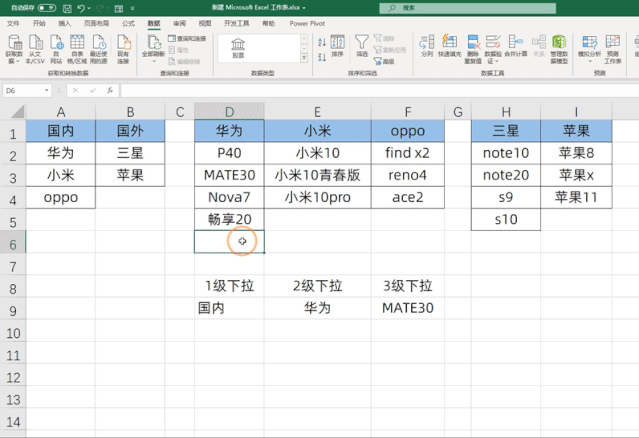639x438 pixels.
Task: Click the 搜索 search box
Action: (x=467, y=8)
